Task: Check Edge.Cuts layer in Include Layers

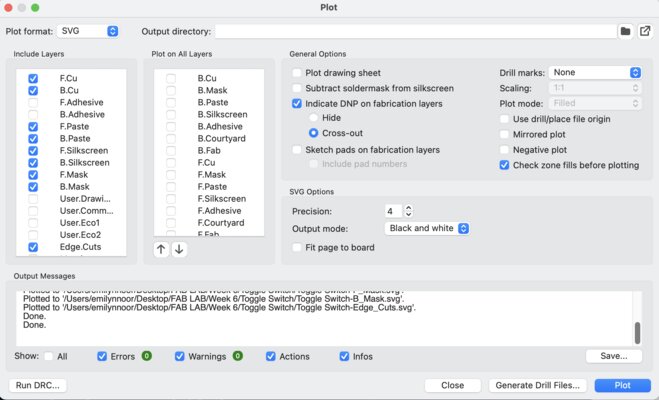Action: click(x=34, y=247)
